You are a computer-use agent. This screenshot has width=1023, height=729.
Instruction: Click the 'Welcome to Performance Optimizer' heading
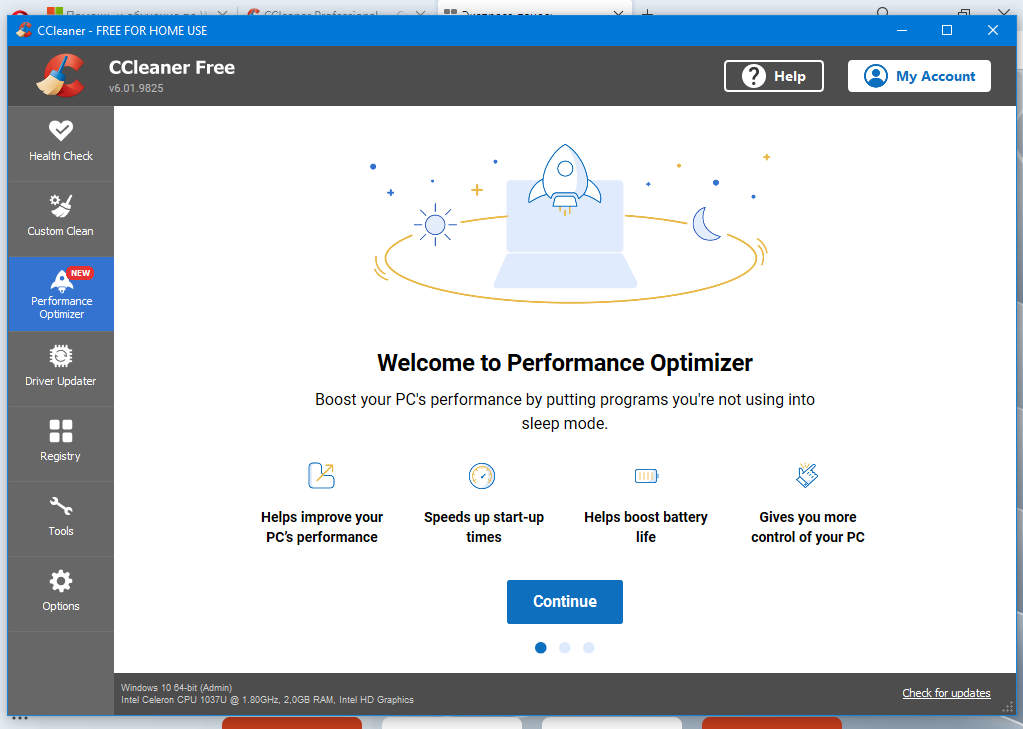coord(565,363)
